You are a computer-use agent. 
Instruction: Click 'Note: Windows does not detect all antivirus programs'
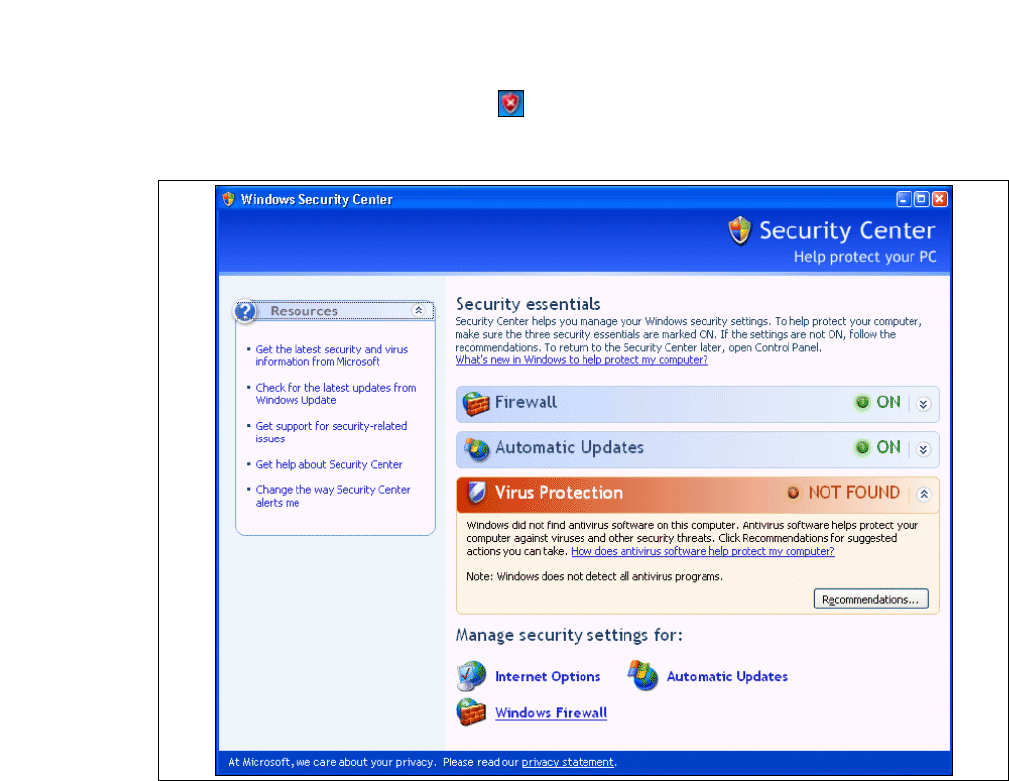click(595, 576)
